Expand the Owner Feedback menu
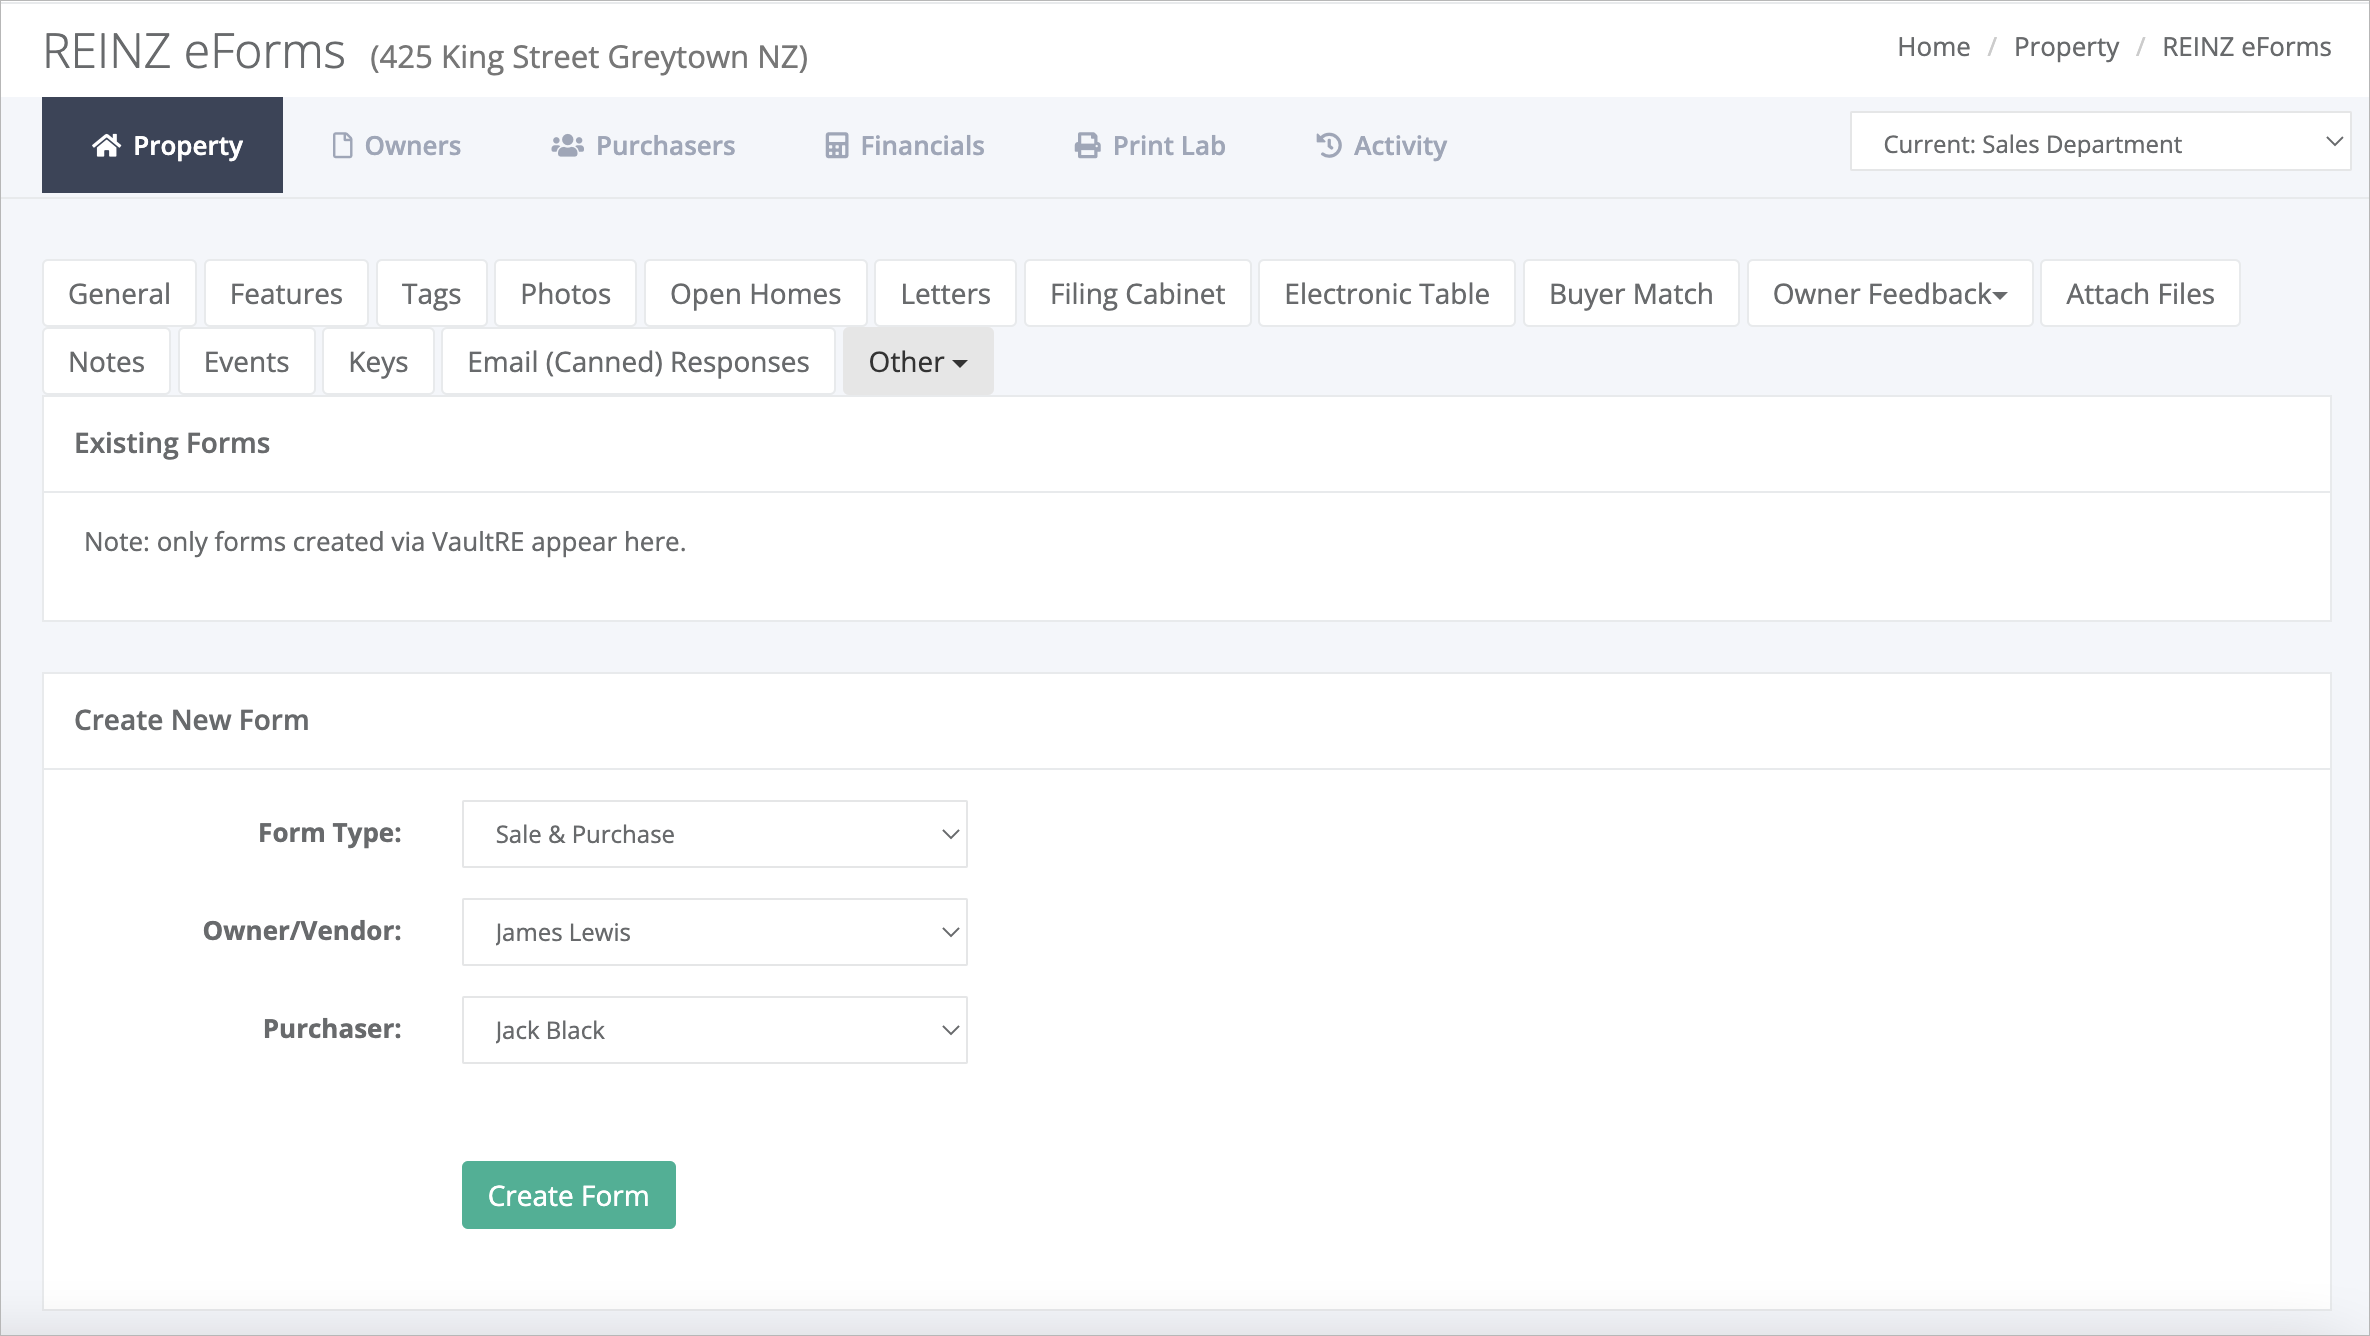 [x=1889, y=293]
